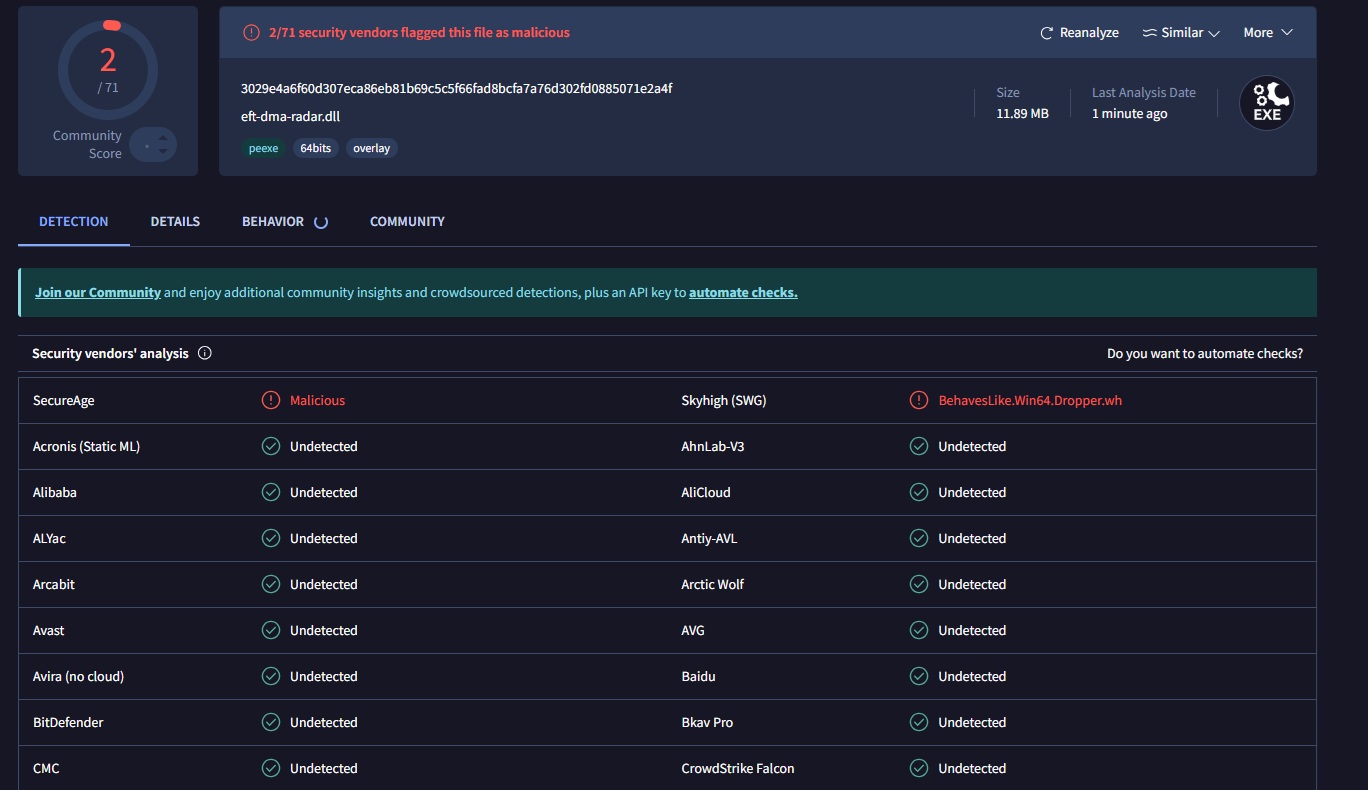1368x790 pixels.
Task: Click the Bkav Pro vendor name
Action: point(708,722)
